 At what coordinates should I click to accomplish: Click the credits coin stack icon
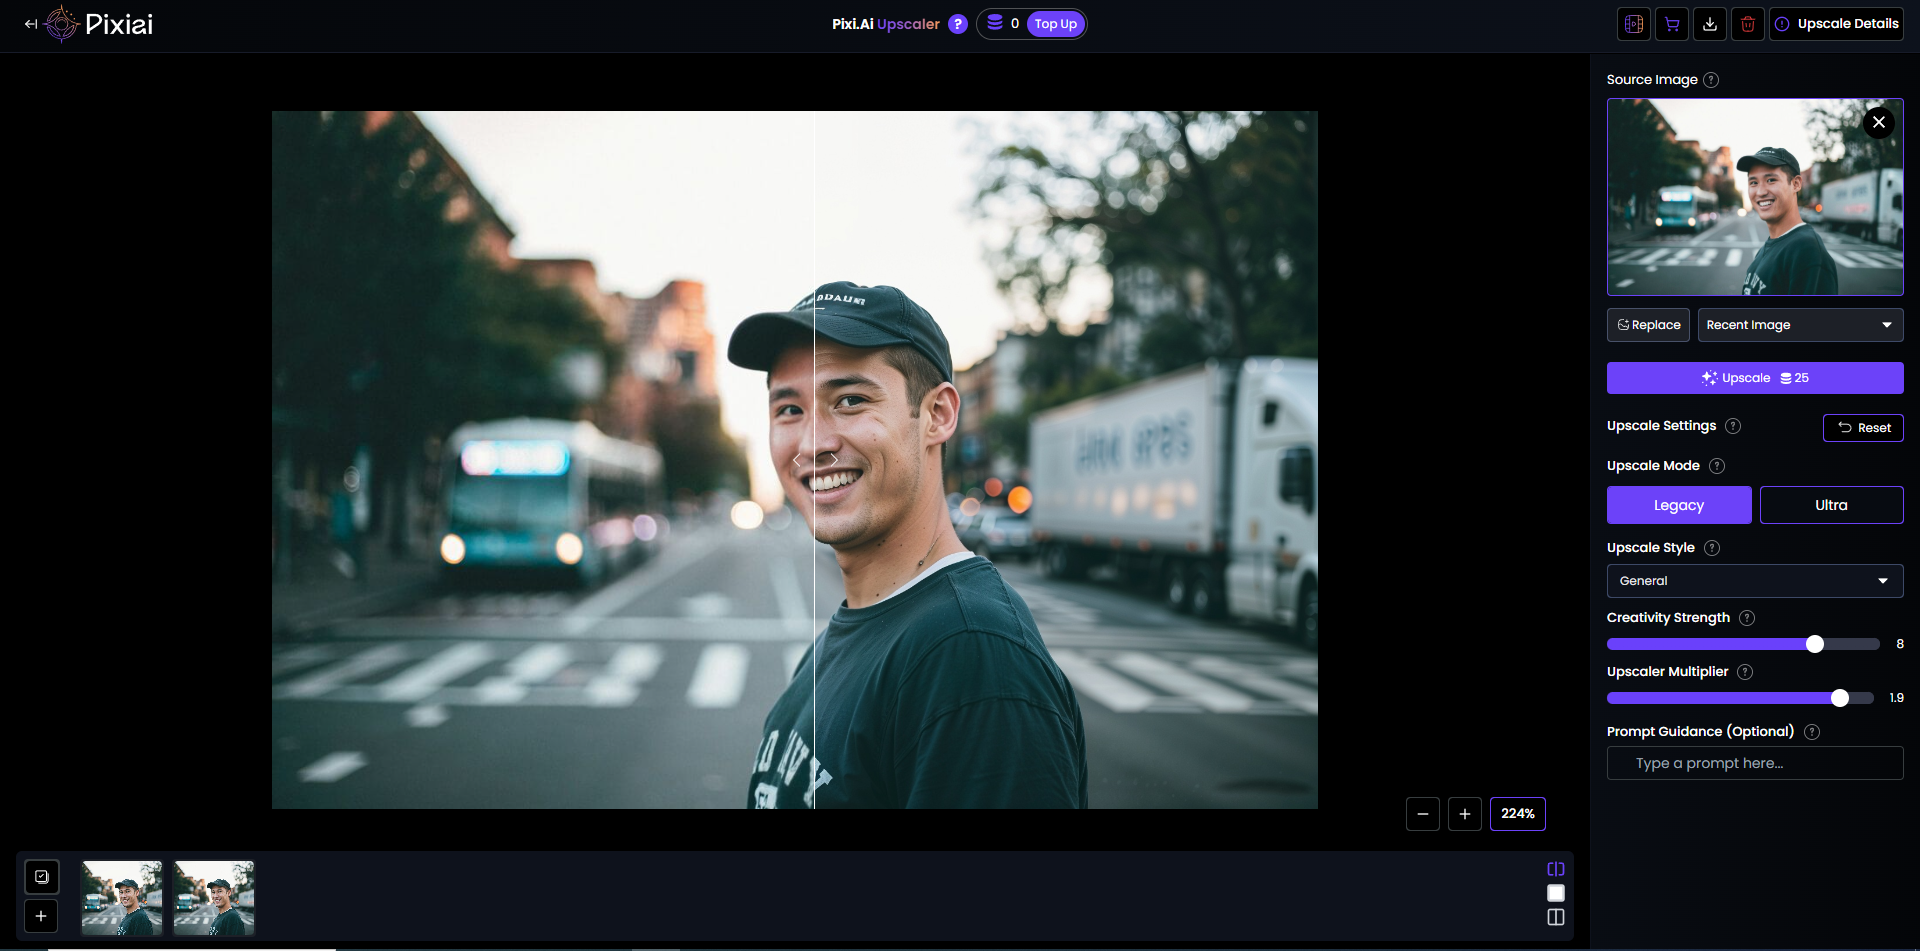995,23
